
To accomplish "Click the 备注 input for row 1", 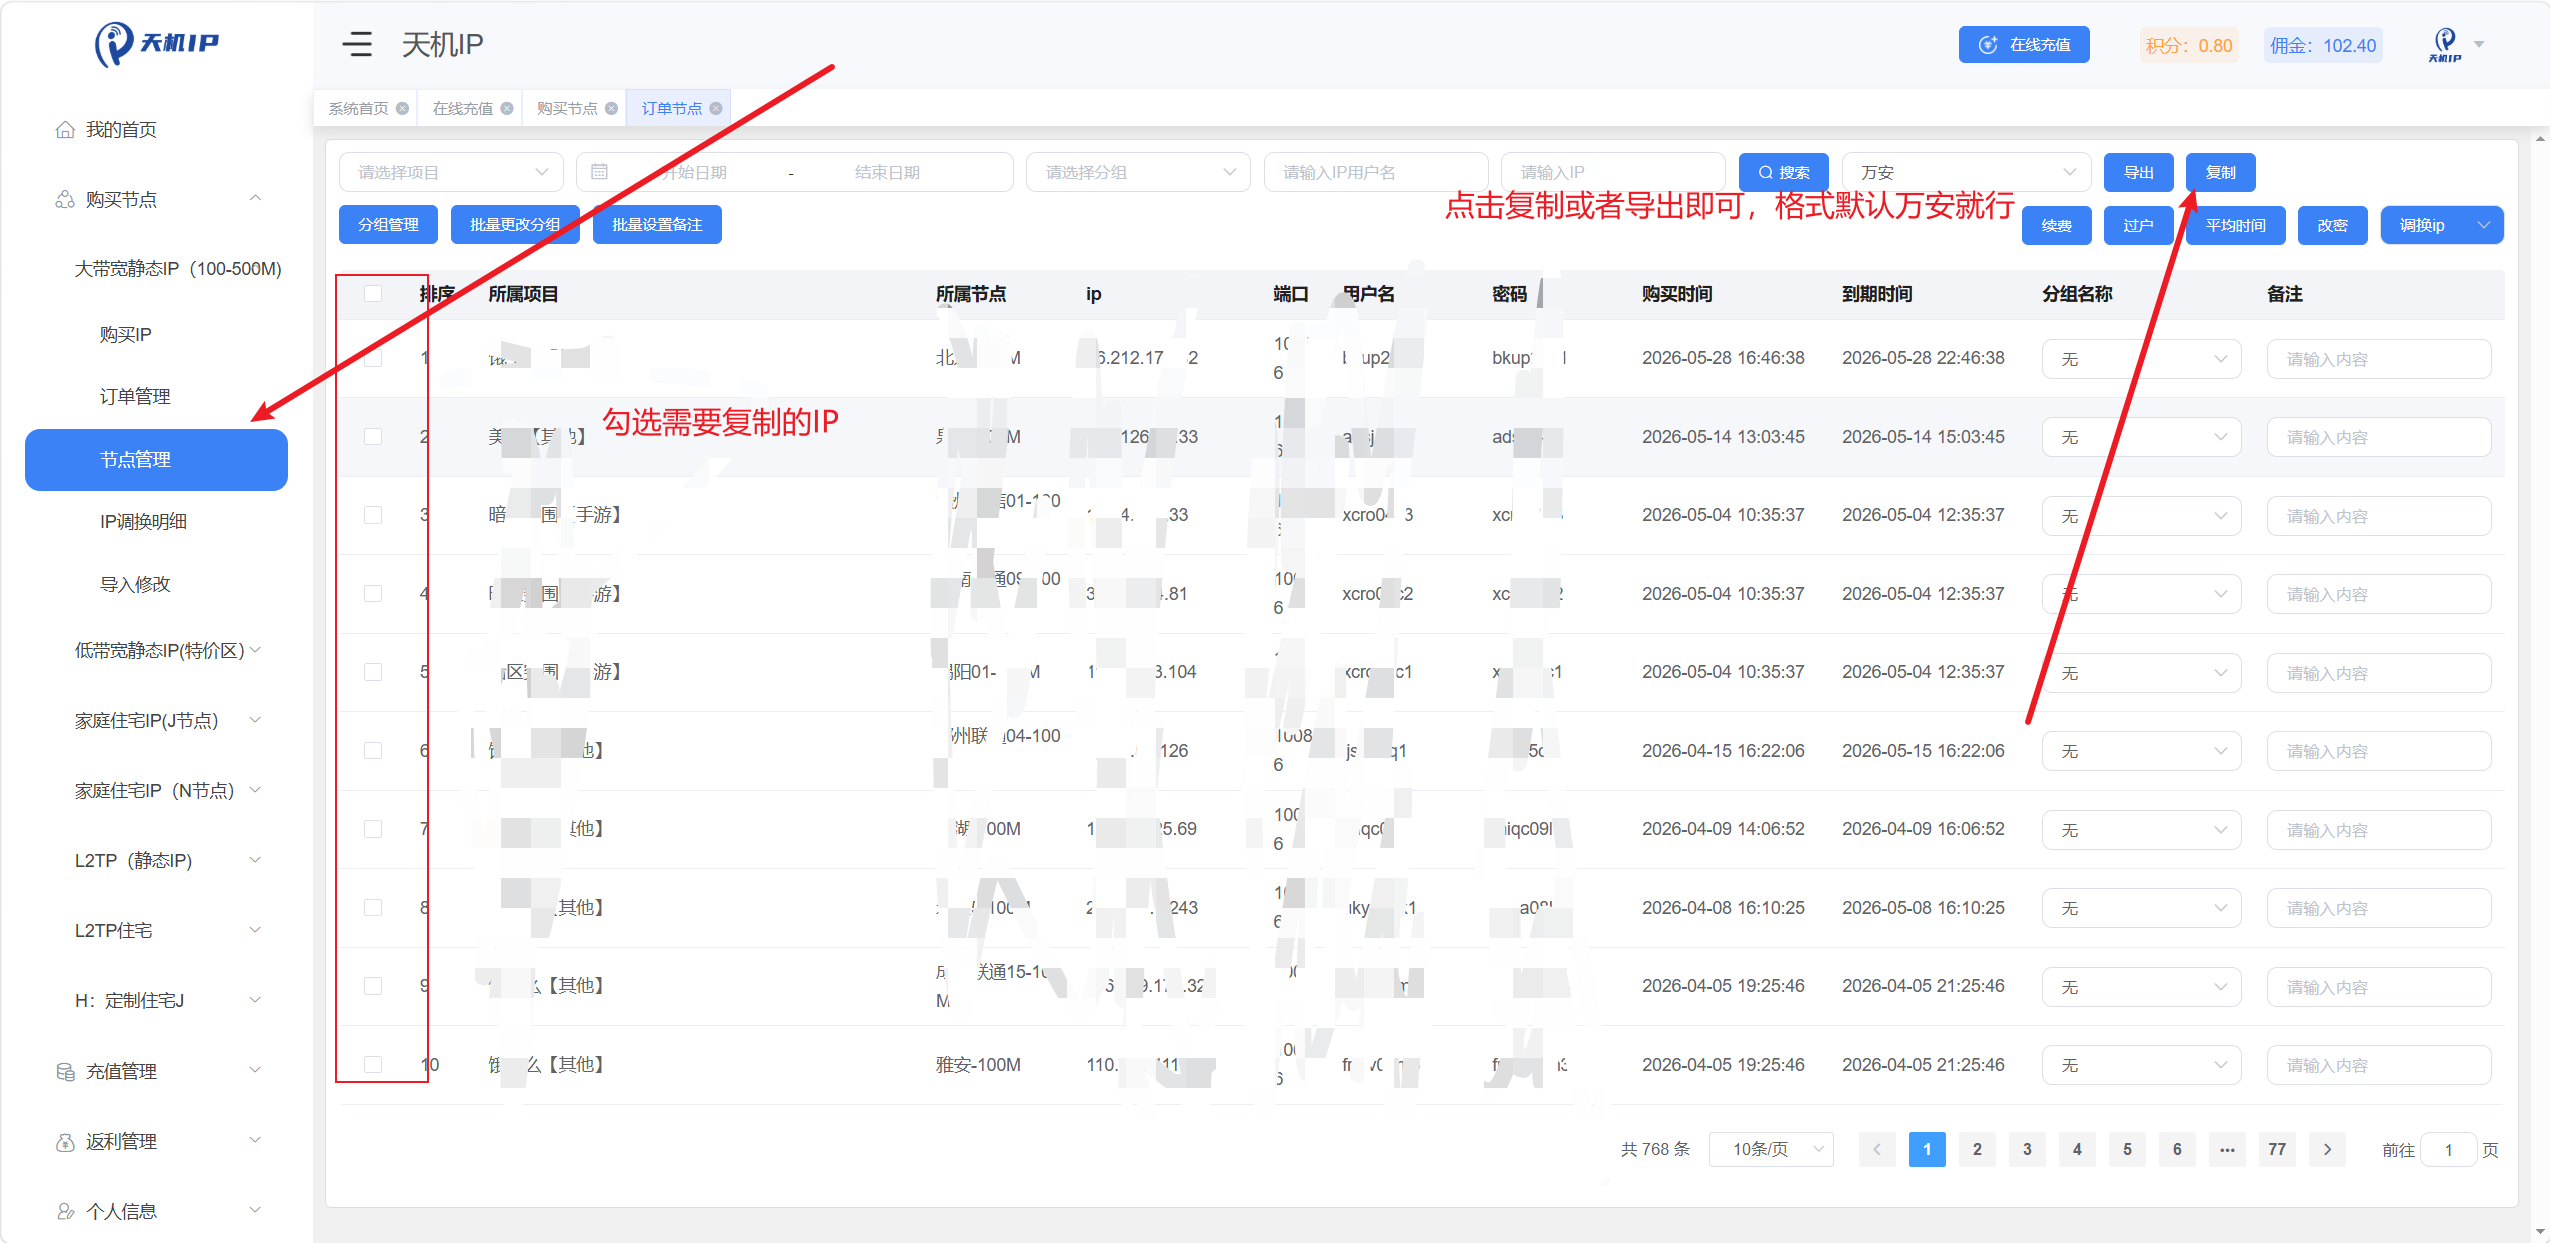I will click(x=2379, y=359).
